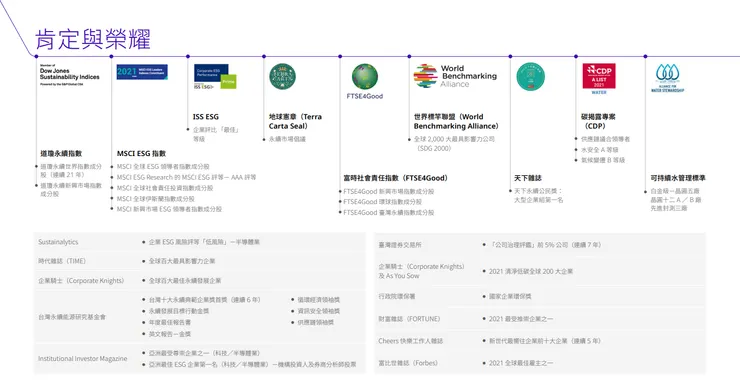Click the 永續市場倡議 bullet

(287, 139)
